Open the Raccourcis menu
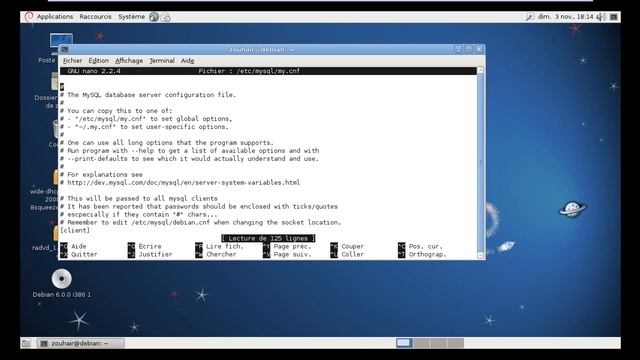The image size is (640, 360). (x=95, y=17)
